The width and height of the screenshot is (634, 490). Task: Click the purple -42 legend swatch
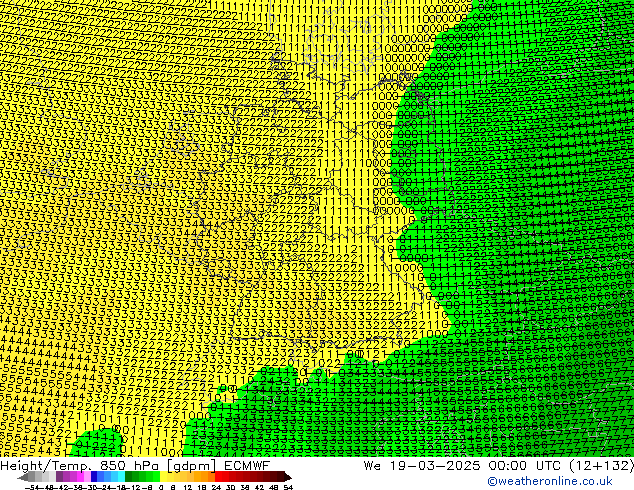tap(59, 476)
